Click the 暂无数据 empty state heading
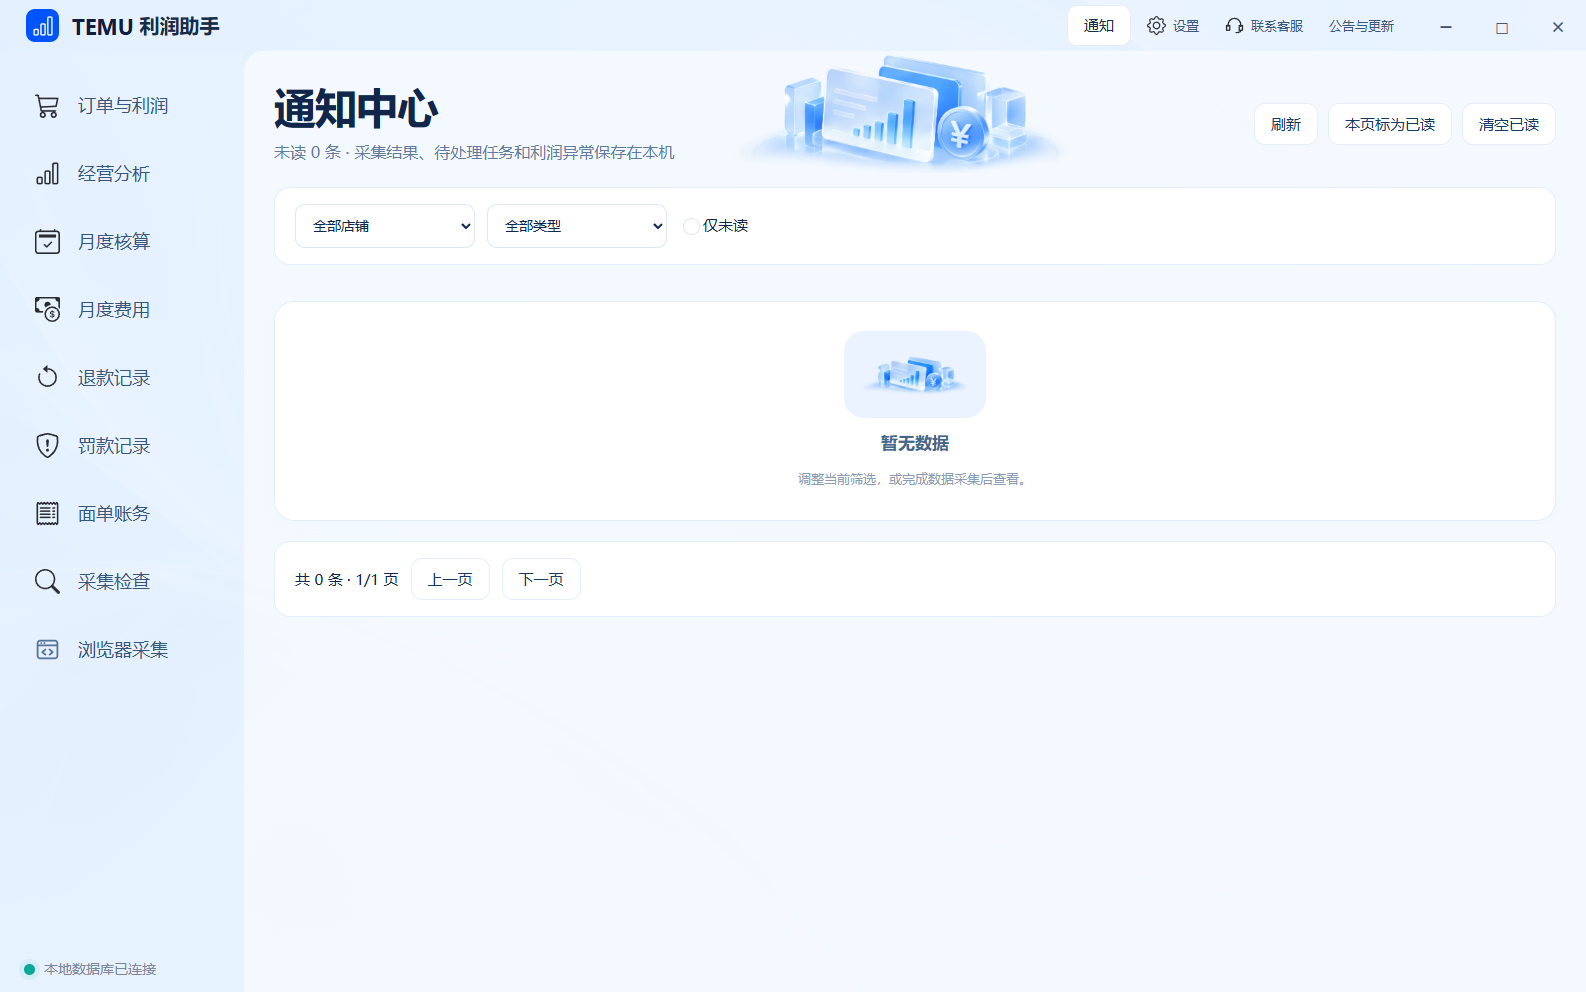1586x992 pixels. tap(915, 443)
